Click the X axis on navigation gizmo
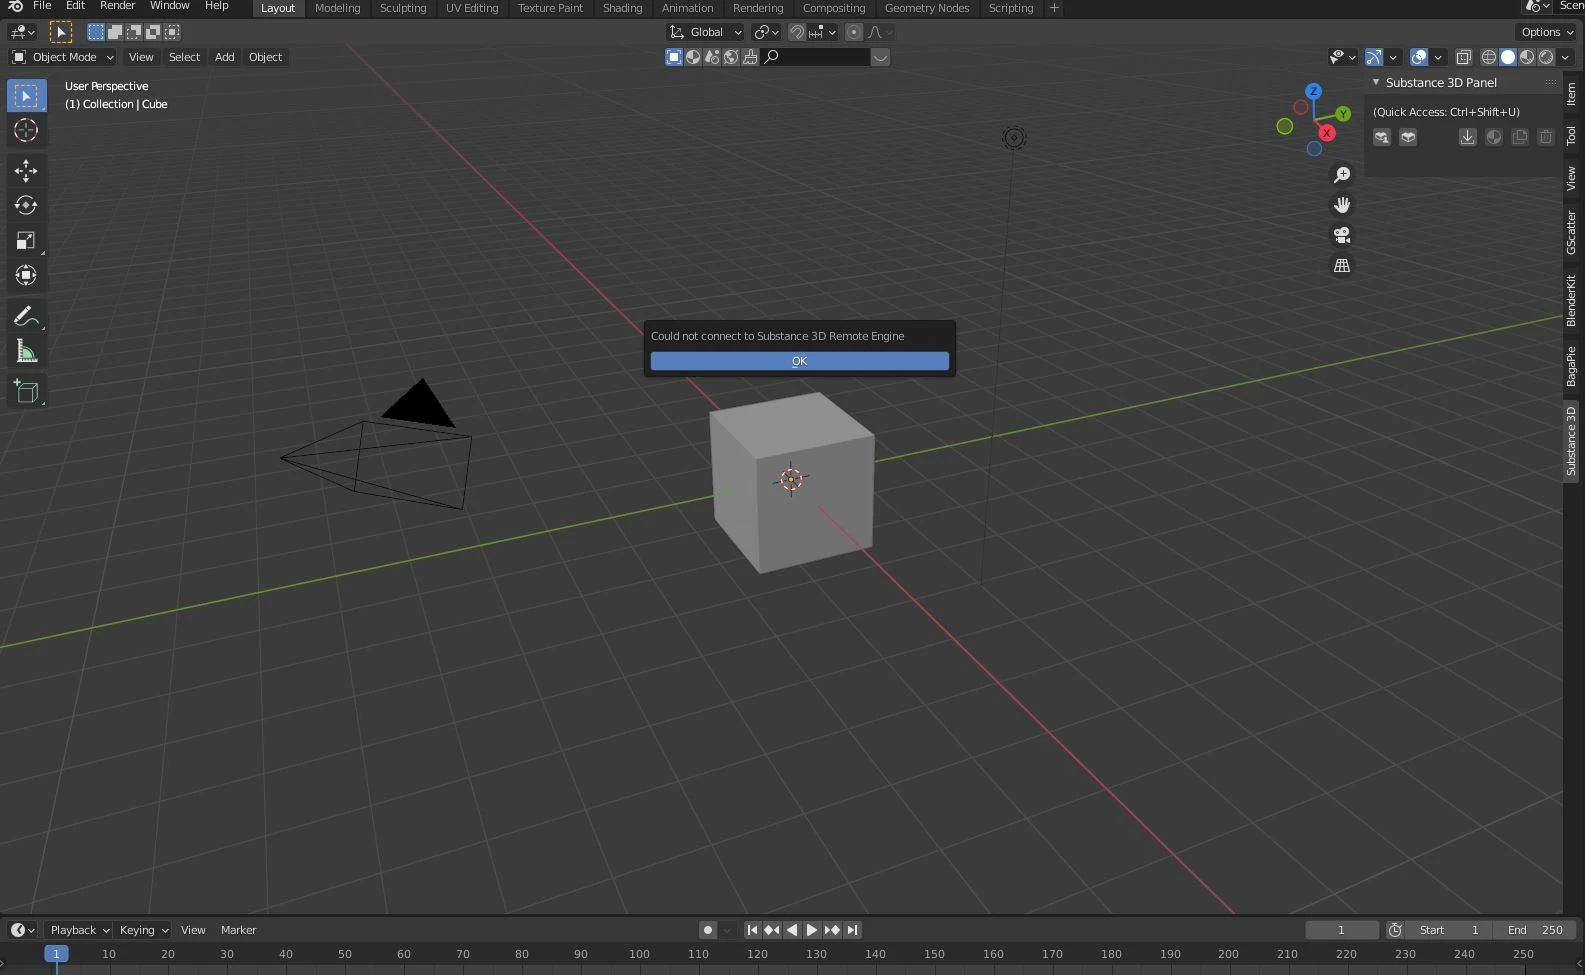Screen dimensions: 1585x975 1327,133
